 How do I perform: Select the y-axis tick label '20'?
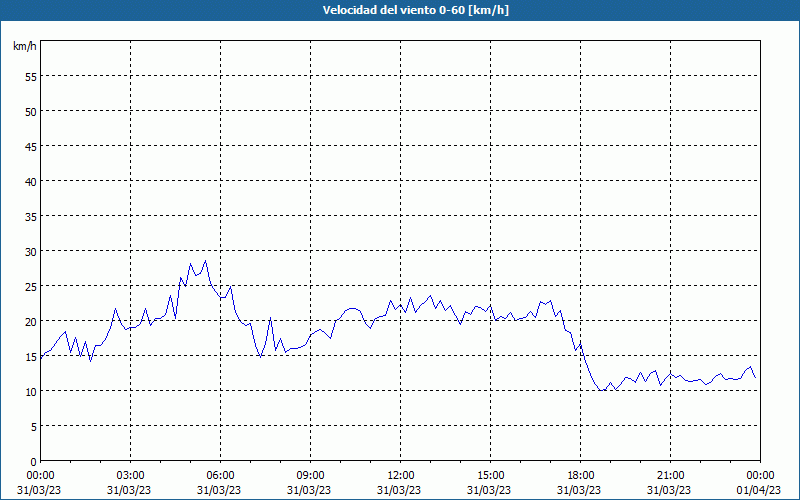[x=30, y=322]
